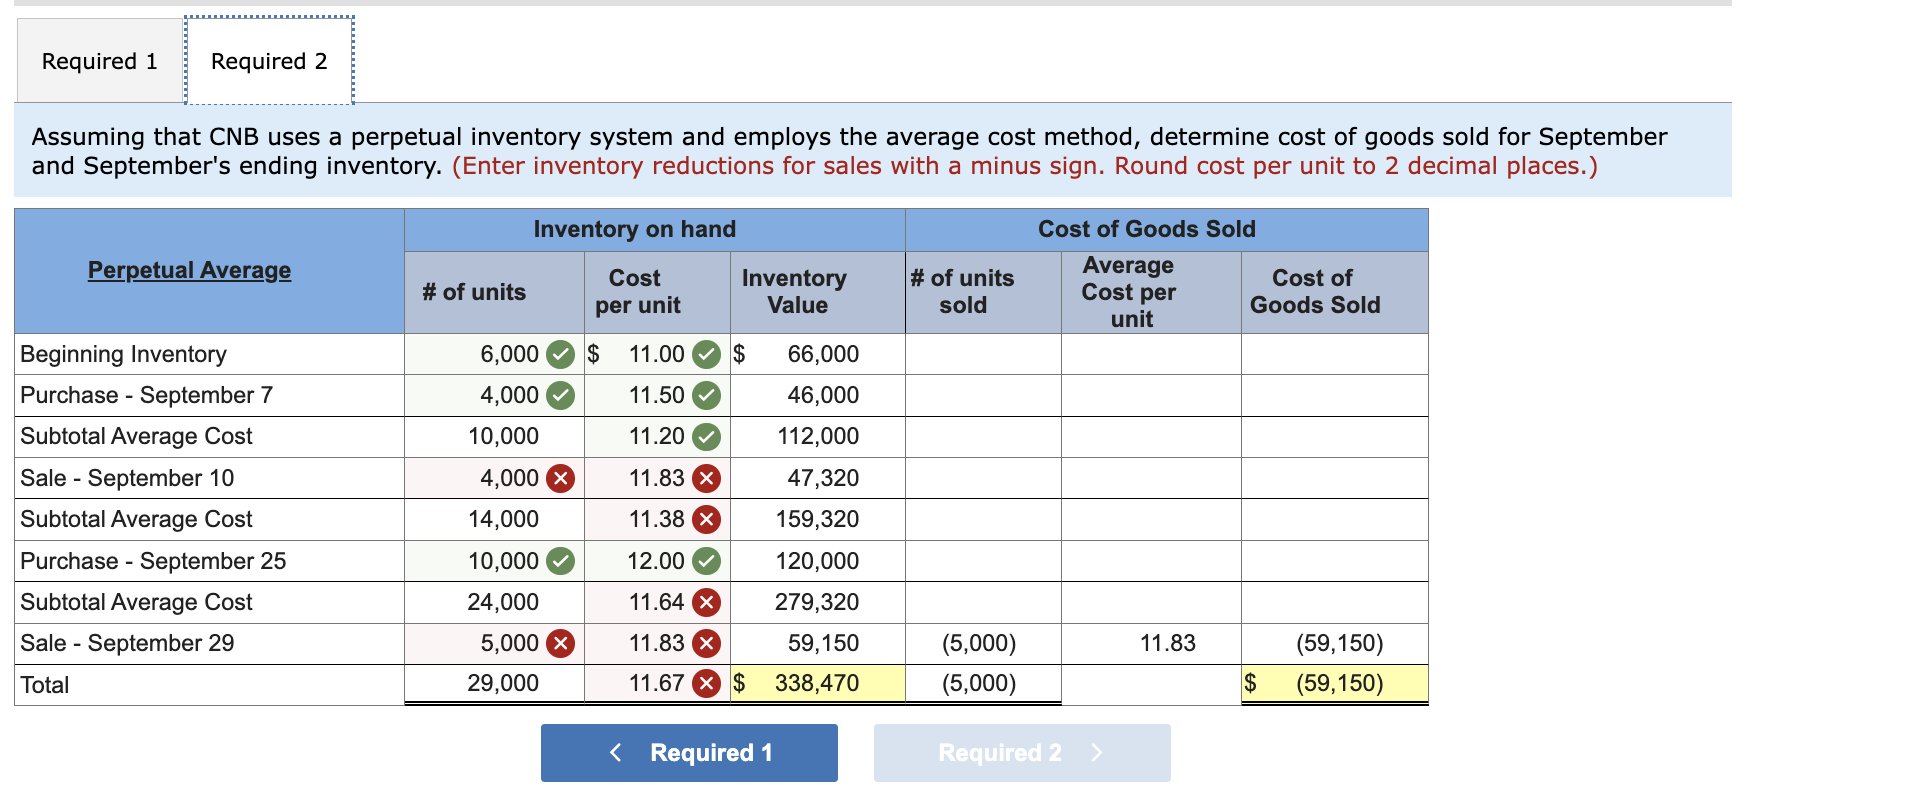Click red X beside Sale September 29 11.83 cost
This screenshot has height=806, width=1912.
click(707, 643)
